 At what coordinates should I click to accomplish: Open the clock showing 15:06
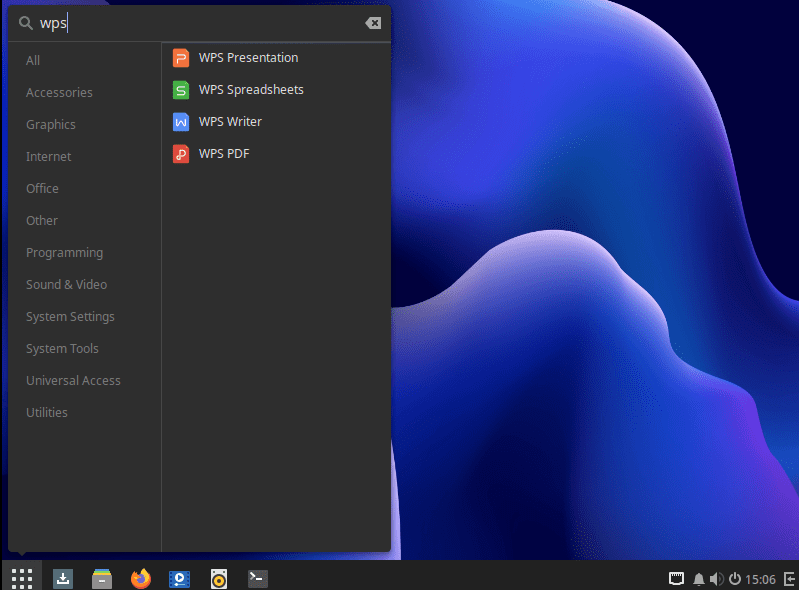pyautogui.click(x=760, y=579)
